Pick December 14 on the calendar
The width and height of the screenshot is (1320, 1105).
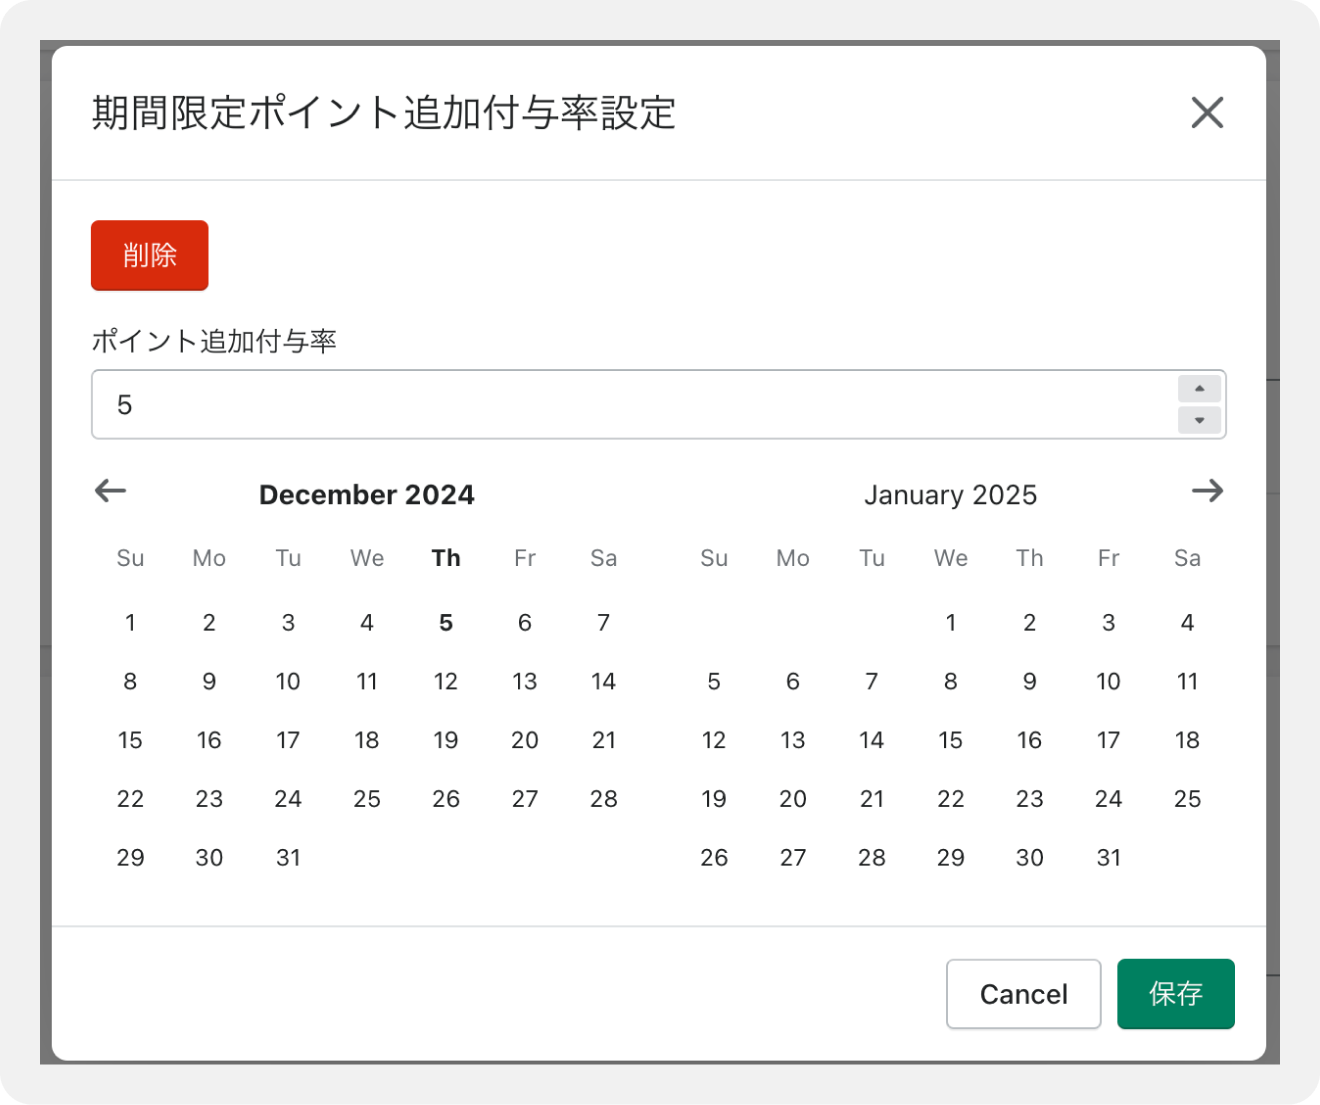point(603,682)
